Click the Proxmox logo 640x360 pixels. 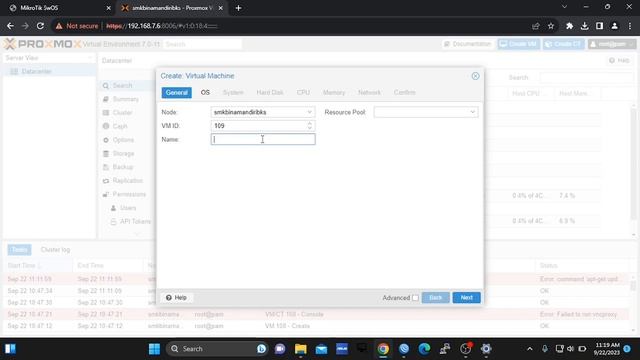pos(42,44)
